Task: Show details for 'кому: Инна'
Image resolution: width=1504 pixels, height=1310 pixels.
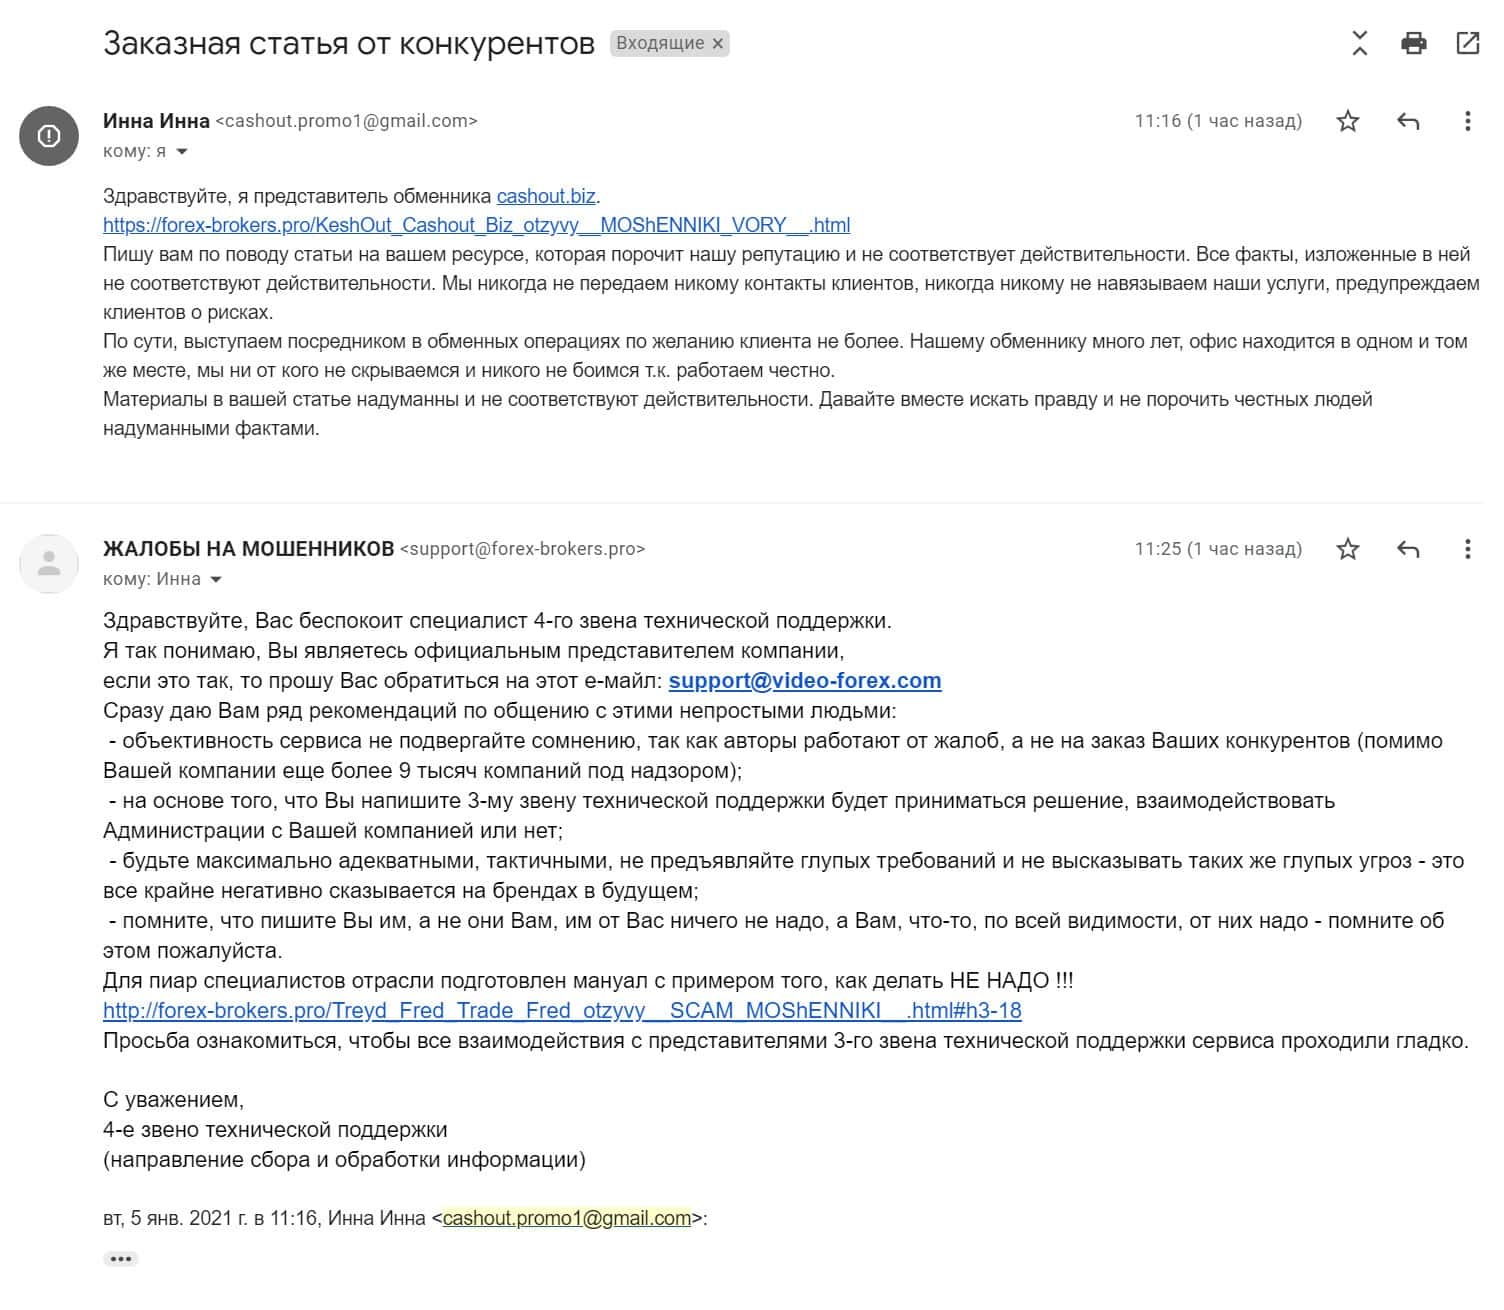Action: [215, 580]
